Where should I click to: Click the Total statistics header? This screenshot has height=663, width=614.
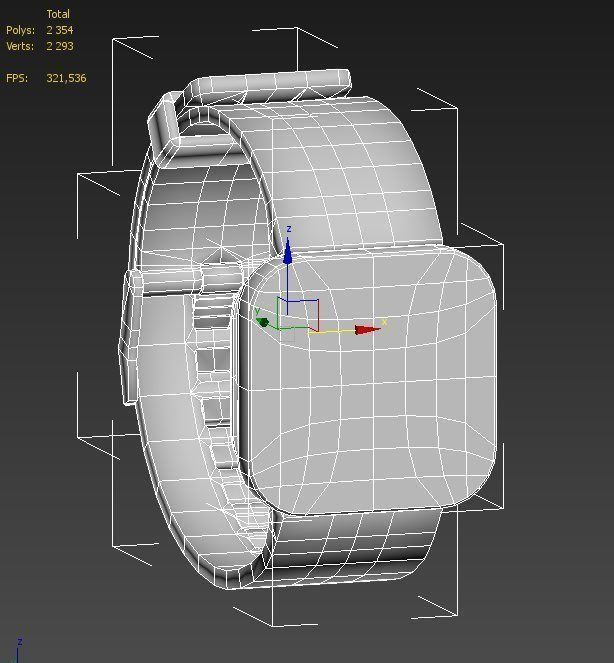pyautogui.click(x=58, y=14)
